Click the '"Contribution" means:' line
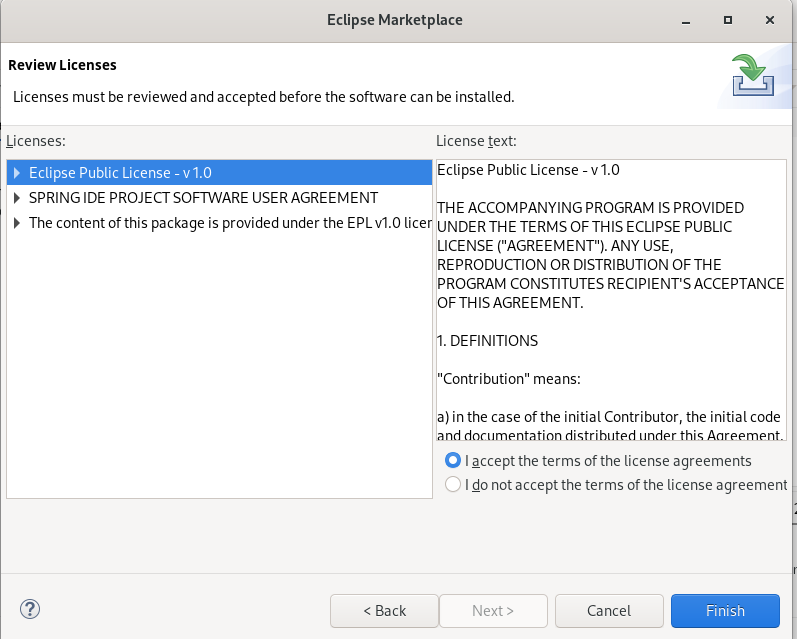 pyautogui.click(x=509, y=379)
